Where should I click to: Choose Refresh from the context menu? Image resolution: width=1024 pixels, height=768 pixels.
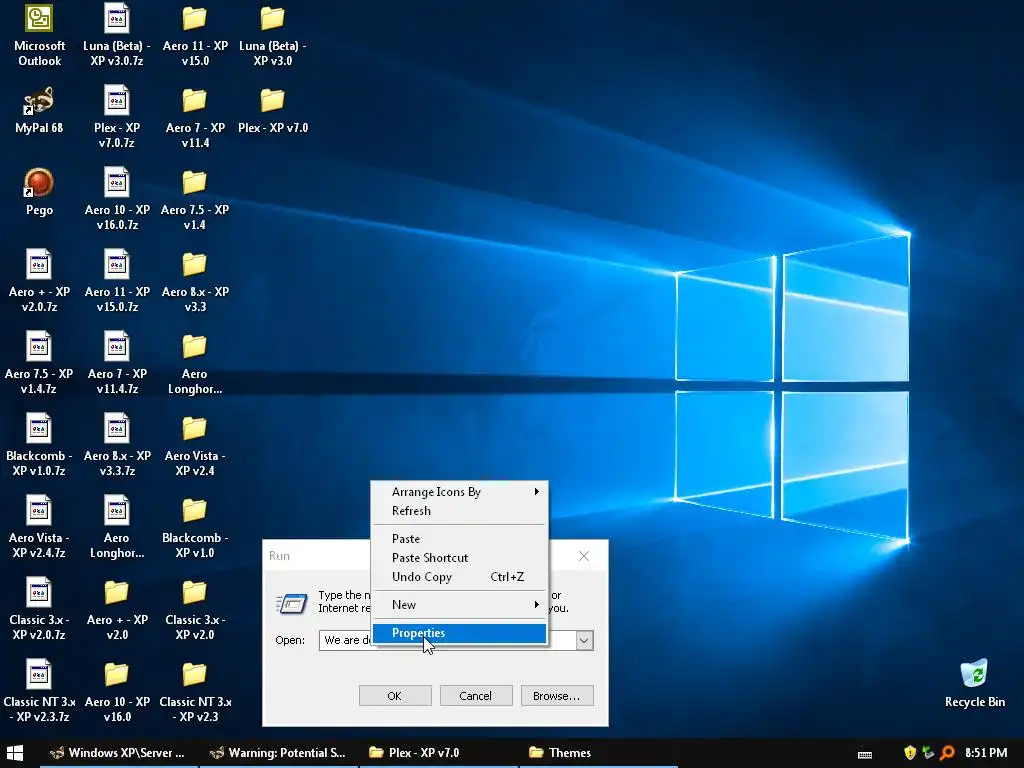[459, 511]
